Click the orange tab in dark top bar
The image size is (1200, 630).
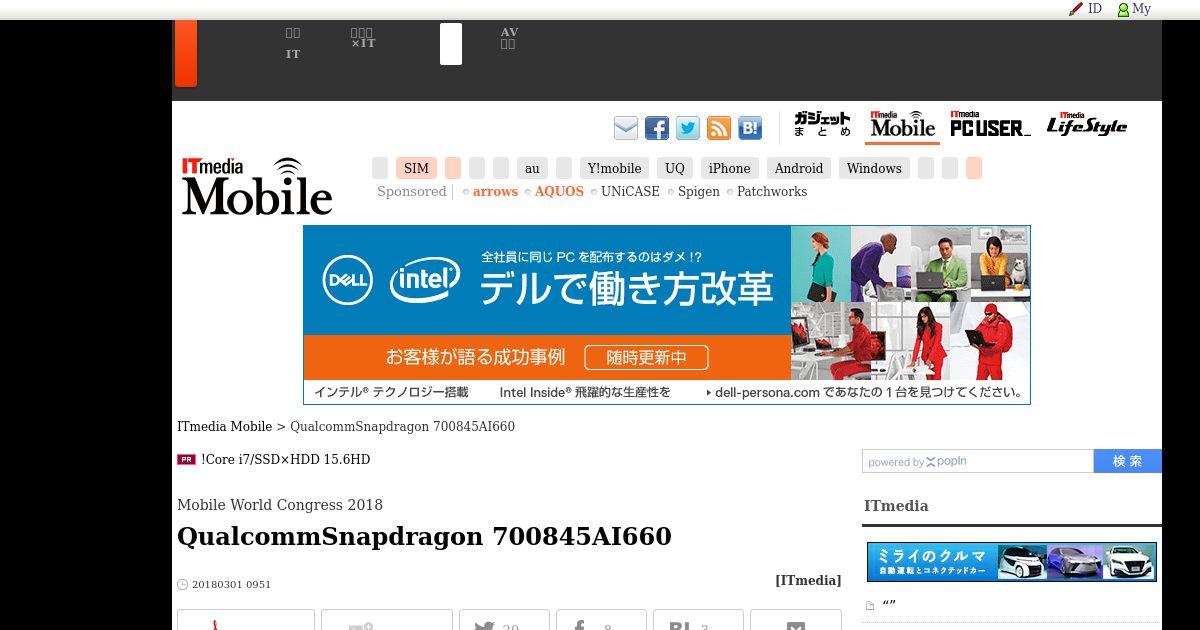click(x=186, y=53)
